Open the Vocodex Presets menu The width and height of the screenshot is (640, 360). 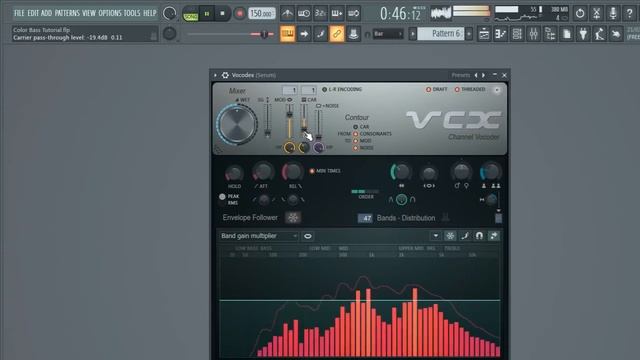(x=460, y=75)
